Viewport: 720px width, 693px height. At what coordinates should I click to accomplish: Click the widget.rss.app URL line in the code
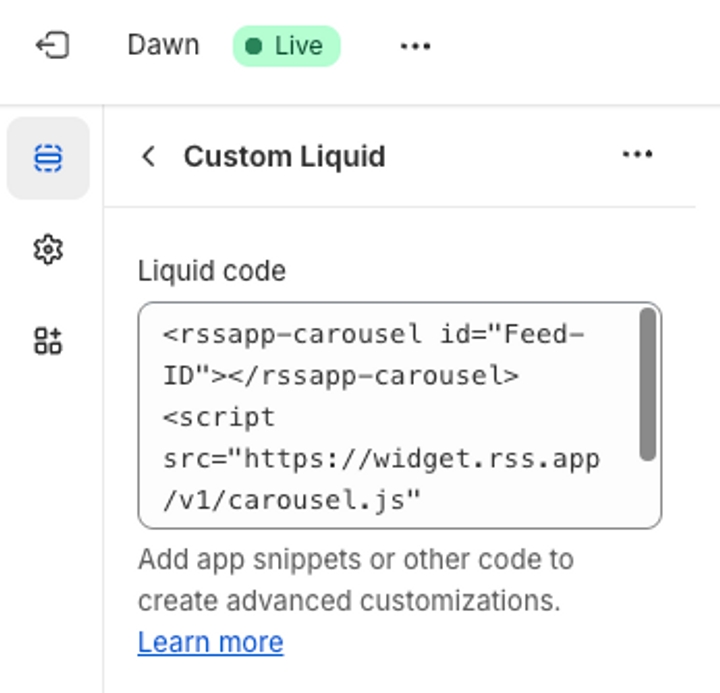click(382, 459)
